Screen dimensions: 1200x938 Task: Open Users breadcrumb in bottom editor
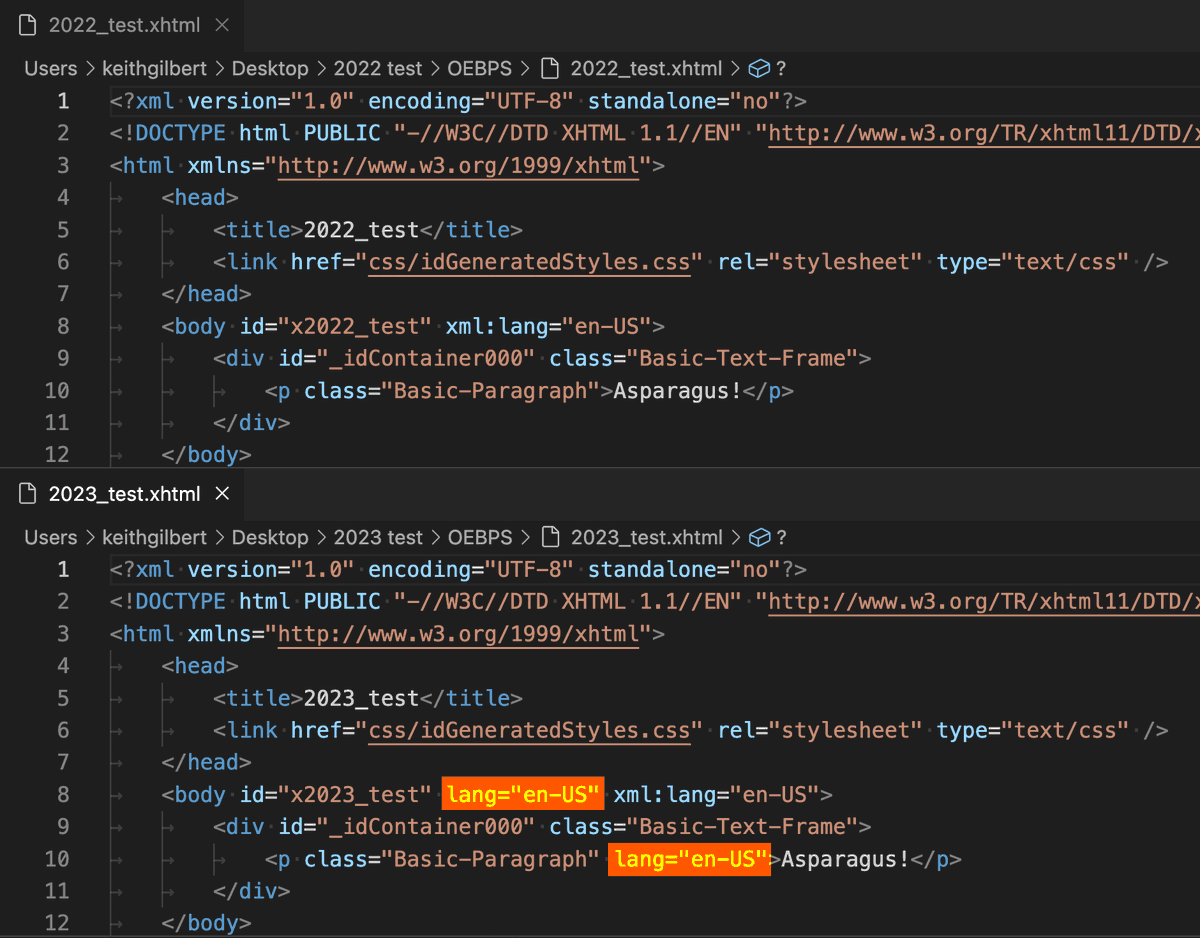point(50,537)
